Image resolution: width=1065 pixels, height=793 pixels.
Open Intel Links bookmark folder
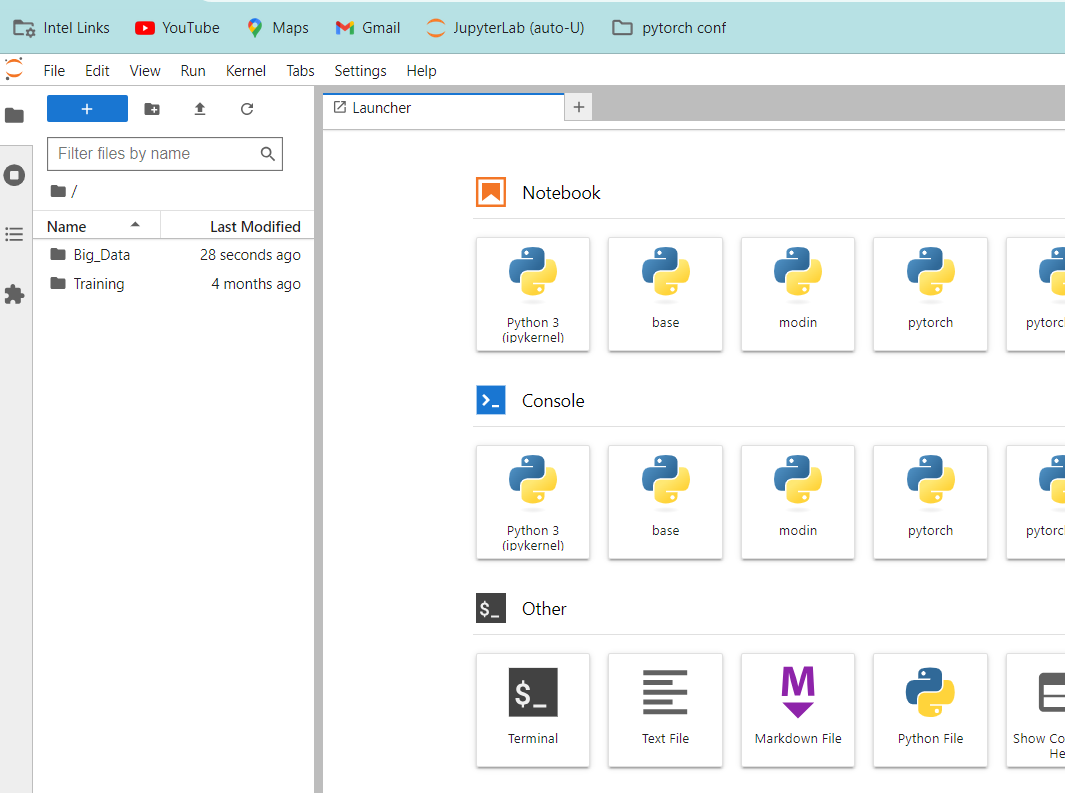point(61,28)
